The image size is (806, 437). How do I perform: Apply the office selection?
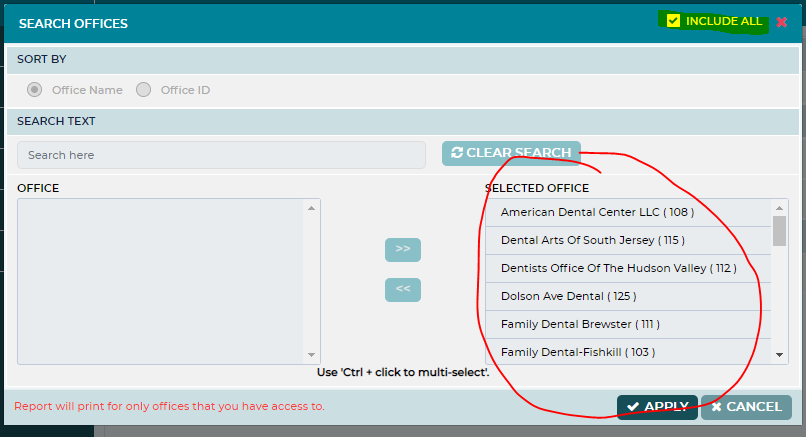(x=657, y=407)
